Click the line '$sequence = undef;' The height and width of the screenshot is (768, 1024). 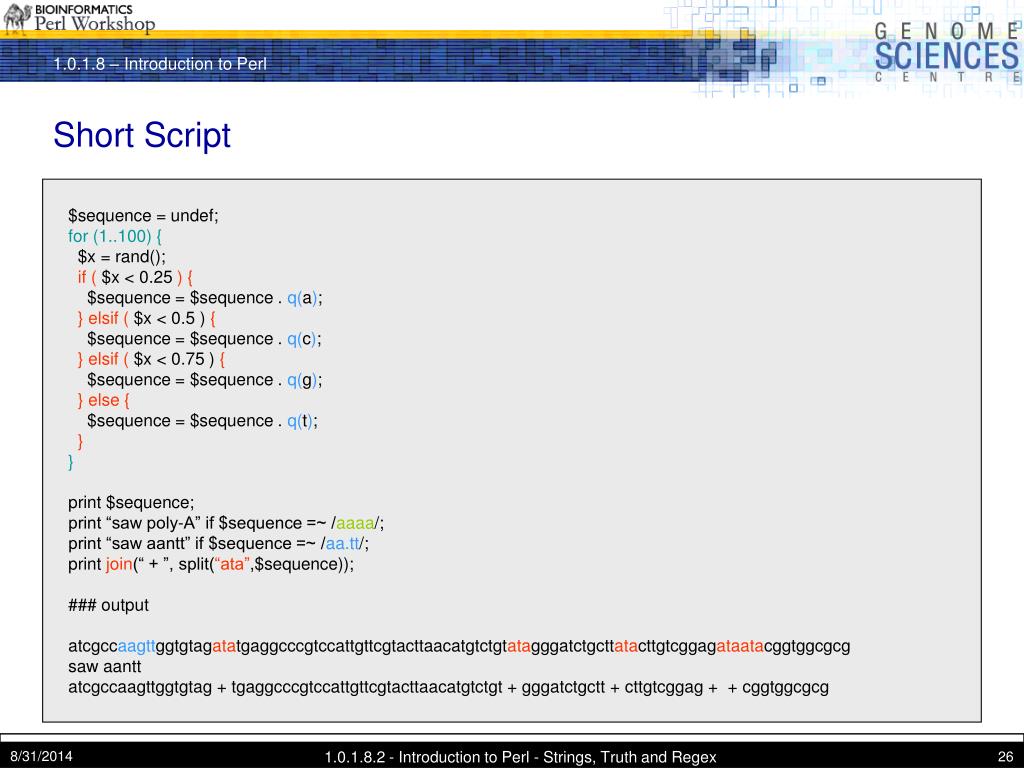pos(143,216)
